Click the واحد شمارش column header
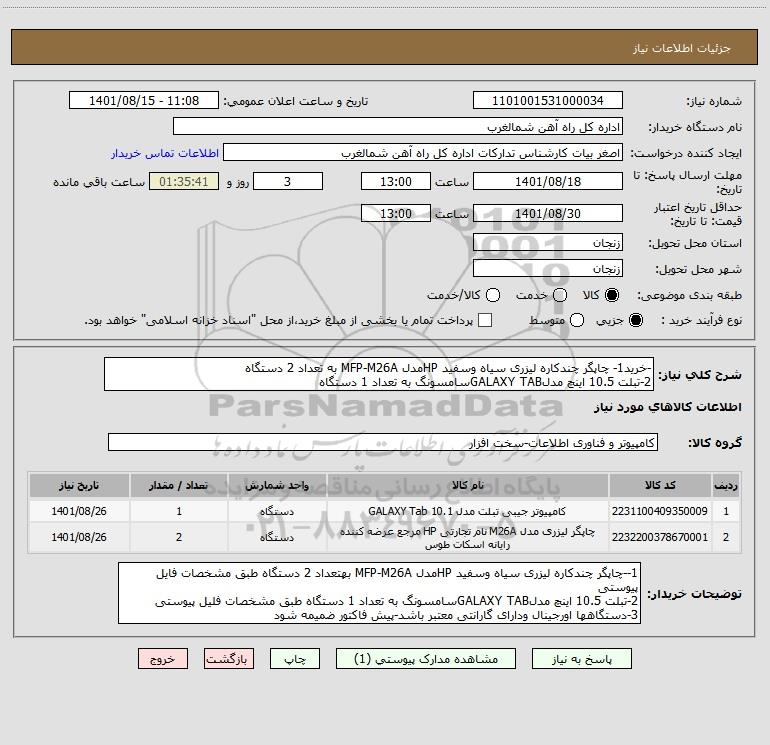 [x=277, y=485]
